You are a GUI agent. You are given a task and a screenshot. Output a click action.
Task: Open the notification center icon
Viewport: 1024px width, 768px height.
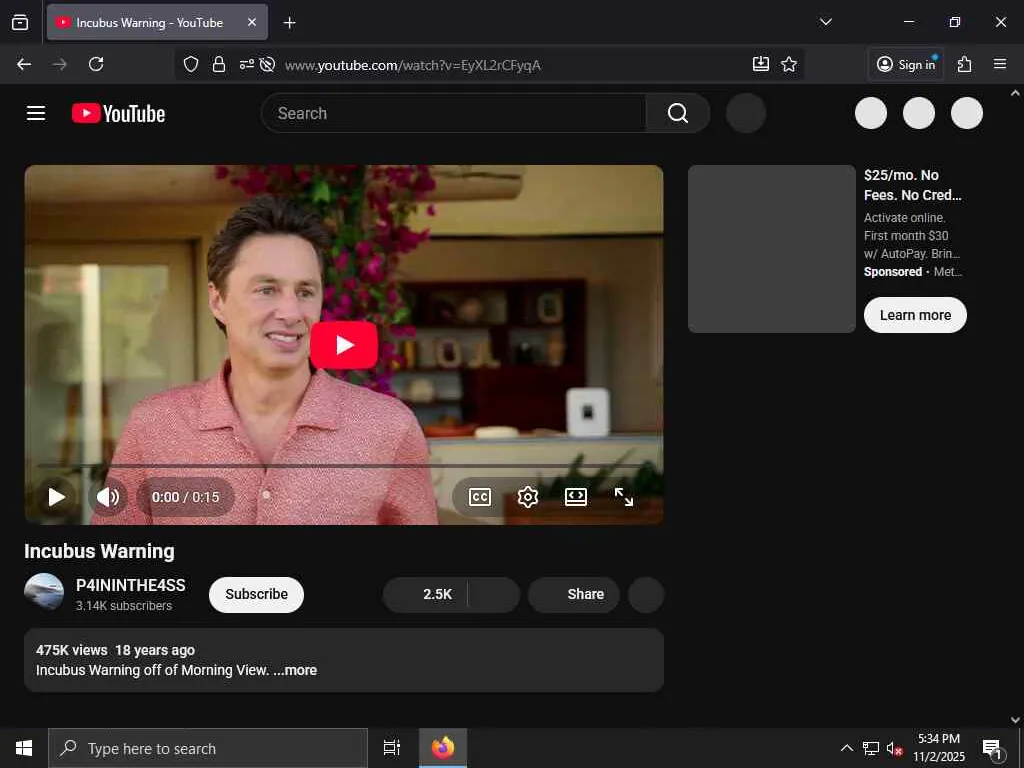coord(992,748)
